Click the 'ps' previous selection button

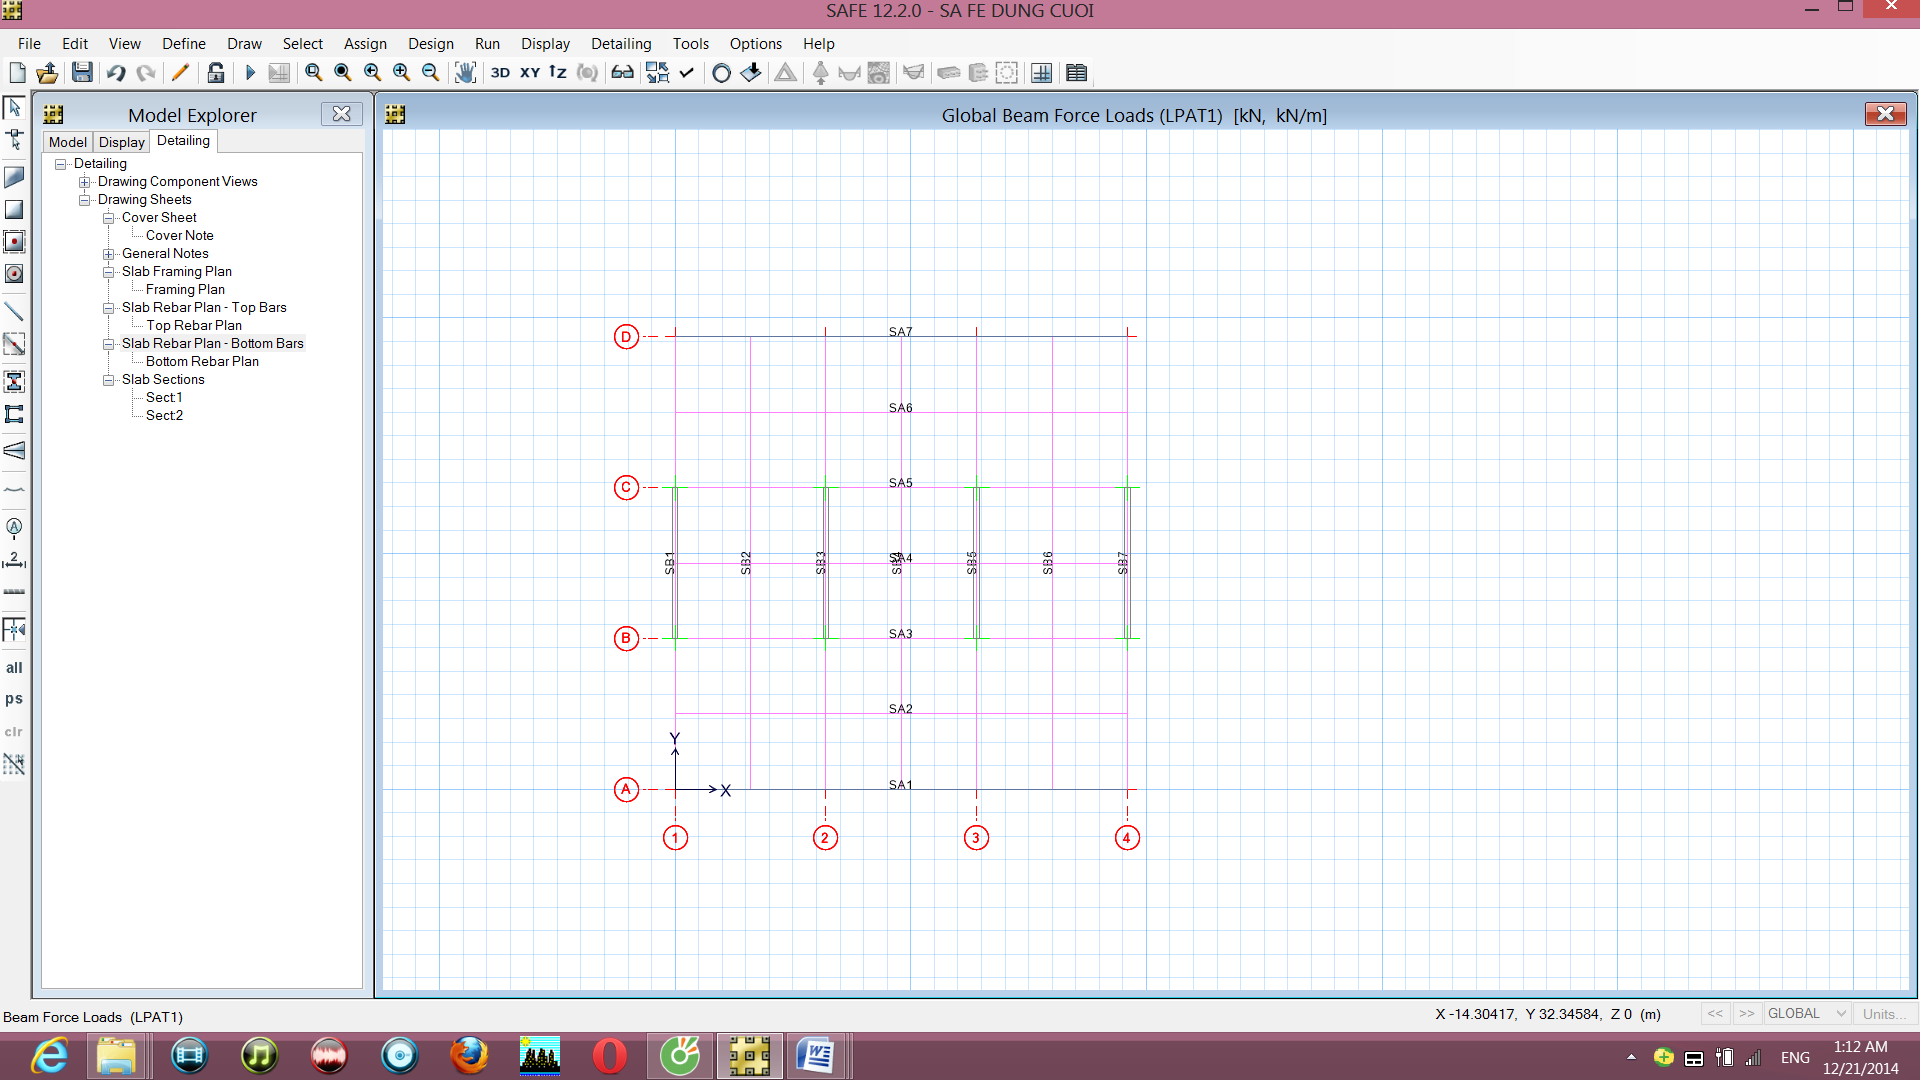click(x=14, y=698)
